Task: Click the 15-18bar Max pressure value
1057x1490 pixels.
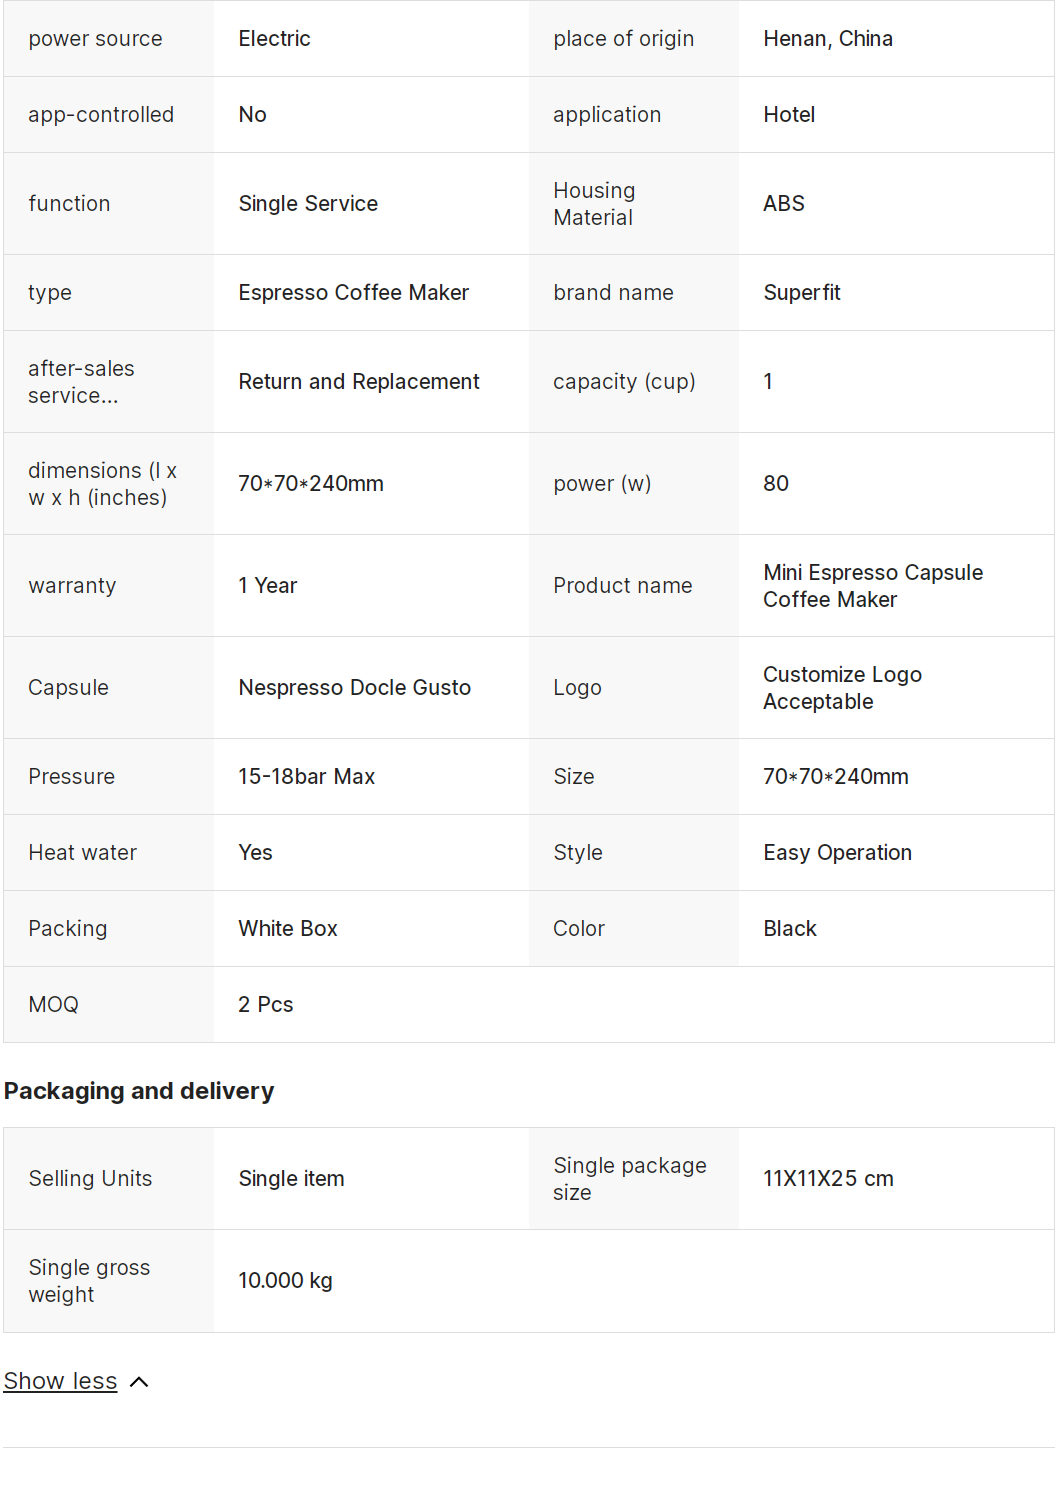Action: [306, 777]
